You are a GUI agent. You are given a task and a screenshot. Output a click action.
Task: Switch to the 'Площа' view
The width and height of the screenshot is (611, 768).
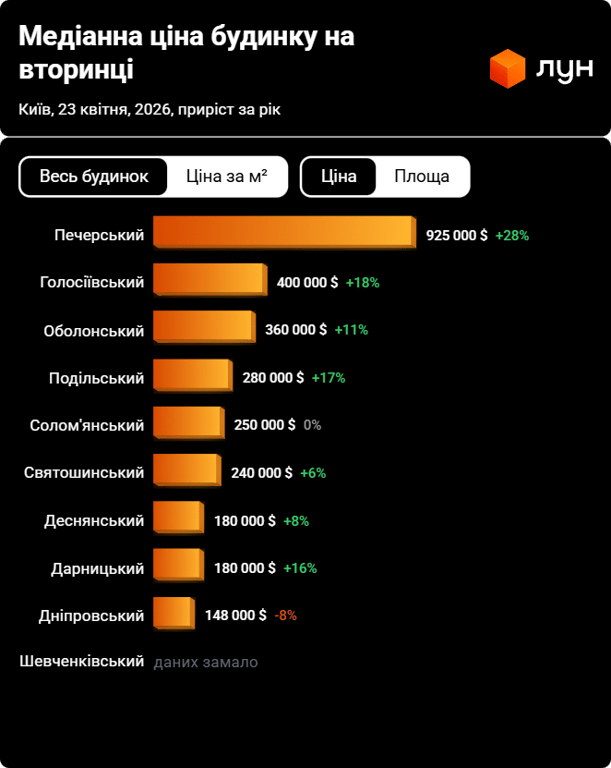(x=422, y=177)
